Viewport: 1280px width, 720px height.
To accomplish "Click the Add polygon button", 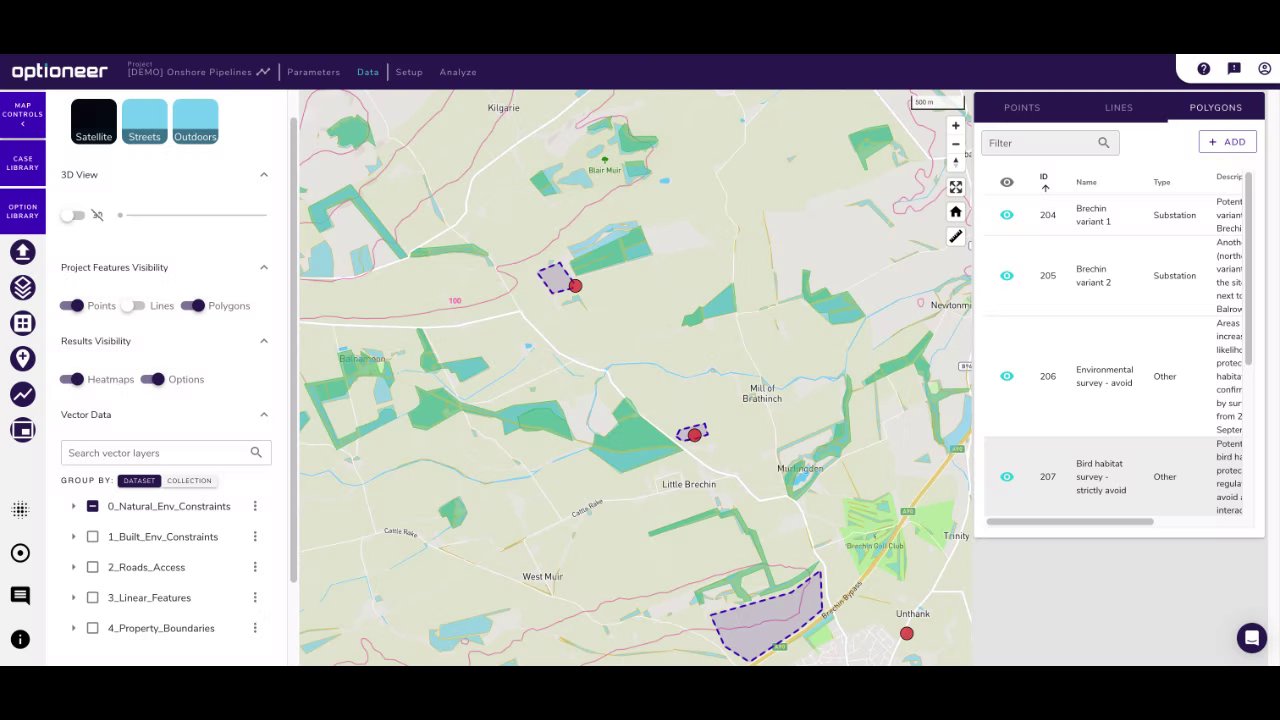I will (1227, 142).
